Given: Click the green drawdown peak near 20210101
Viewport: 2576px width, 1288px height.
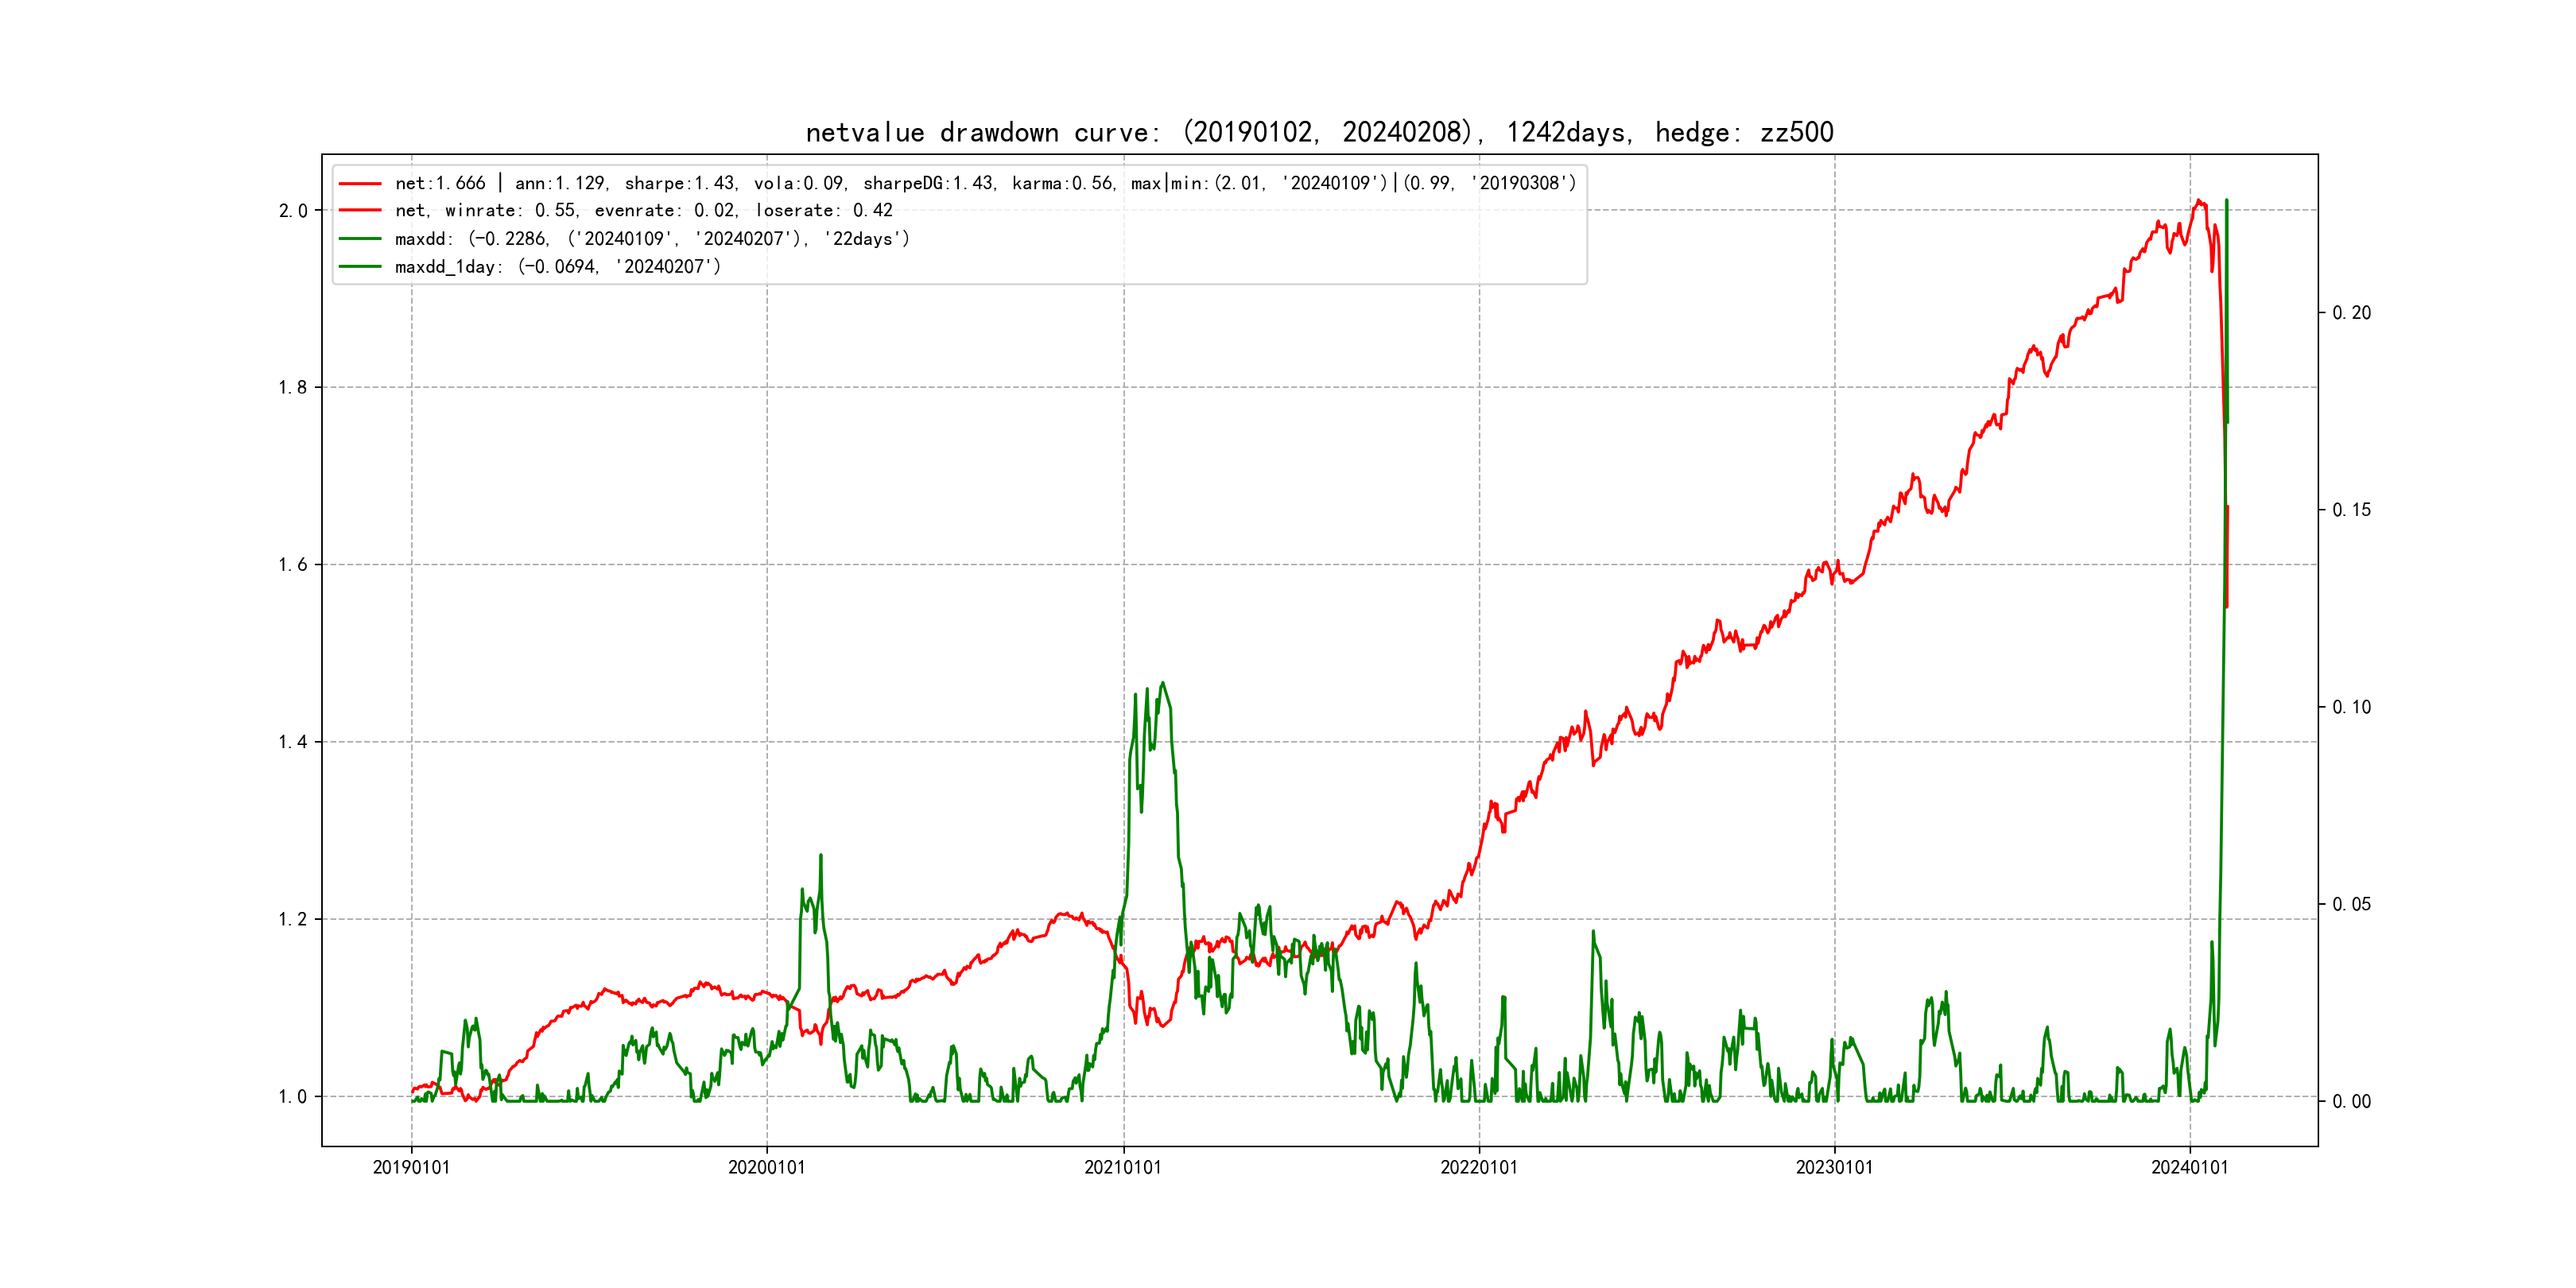Looking at the screenshot, I should pyautogui.click(x=1162, y=684).
